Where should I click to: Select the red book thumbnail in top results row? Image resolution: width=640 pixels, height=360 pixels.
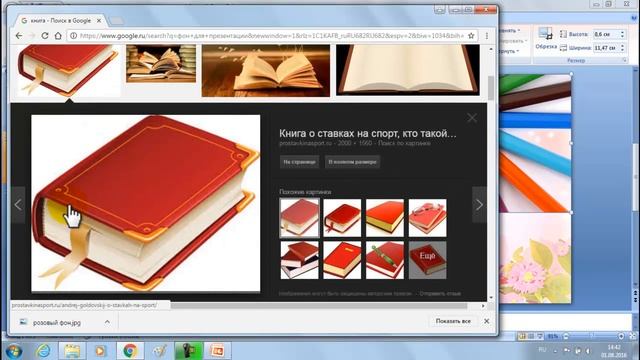[69, 70]
